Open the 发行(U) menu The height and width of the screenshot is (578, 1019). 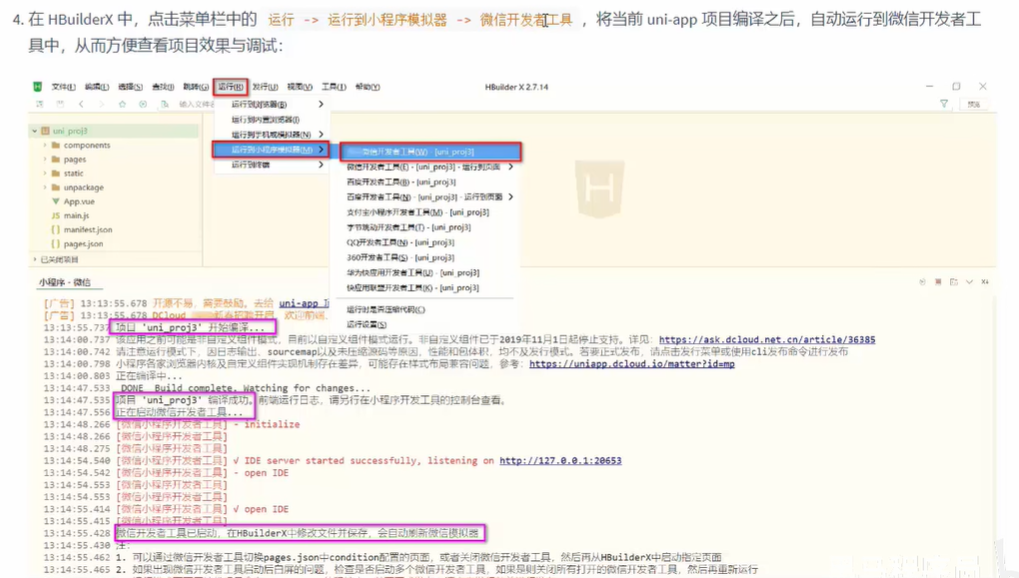click(265, 86)
